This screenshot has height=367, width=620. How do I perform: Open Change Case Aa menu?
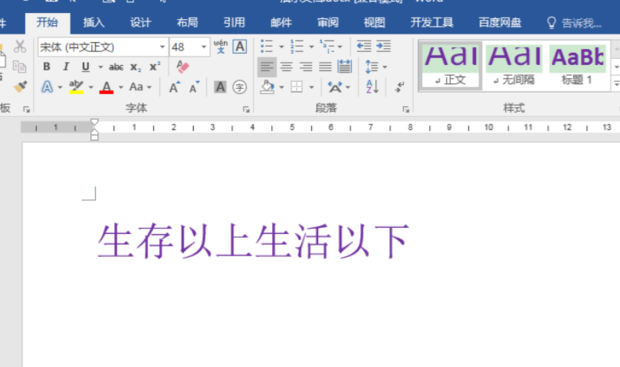(x=140, y=87)
